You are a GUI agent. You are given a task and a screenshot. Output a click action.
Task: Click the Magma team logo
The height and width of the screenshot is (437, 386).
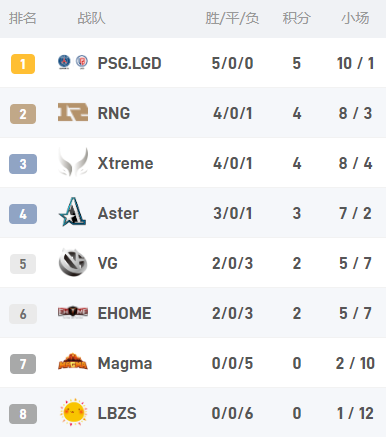pyautogui.click(x=73, y=362)
